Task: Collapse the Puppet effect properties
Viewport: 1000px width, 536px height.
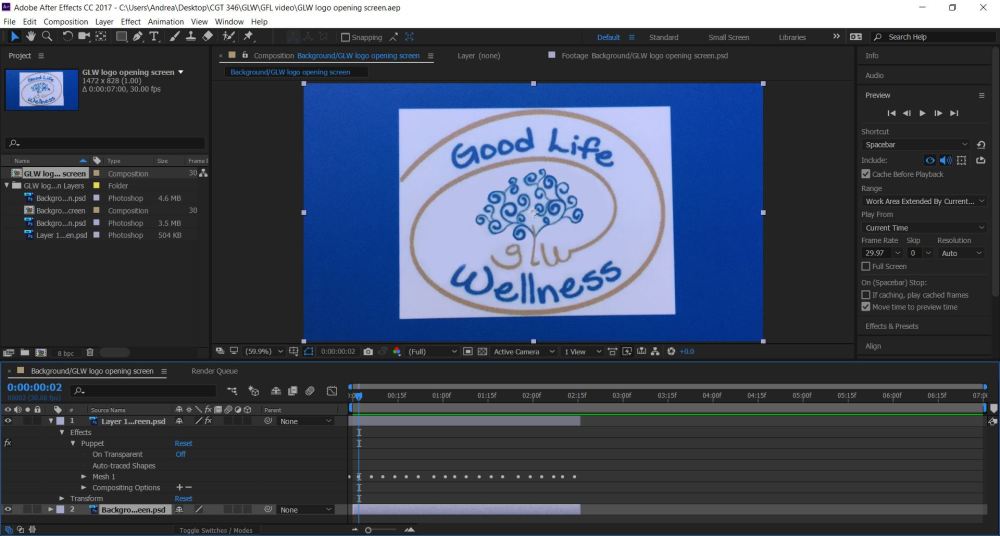Action: (73, 443)
